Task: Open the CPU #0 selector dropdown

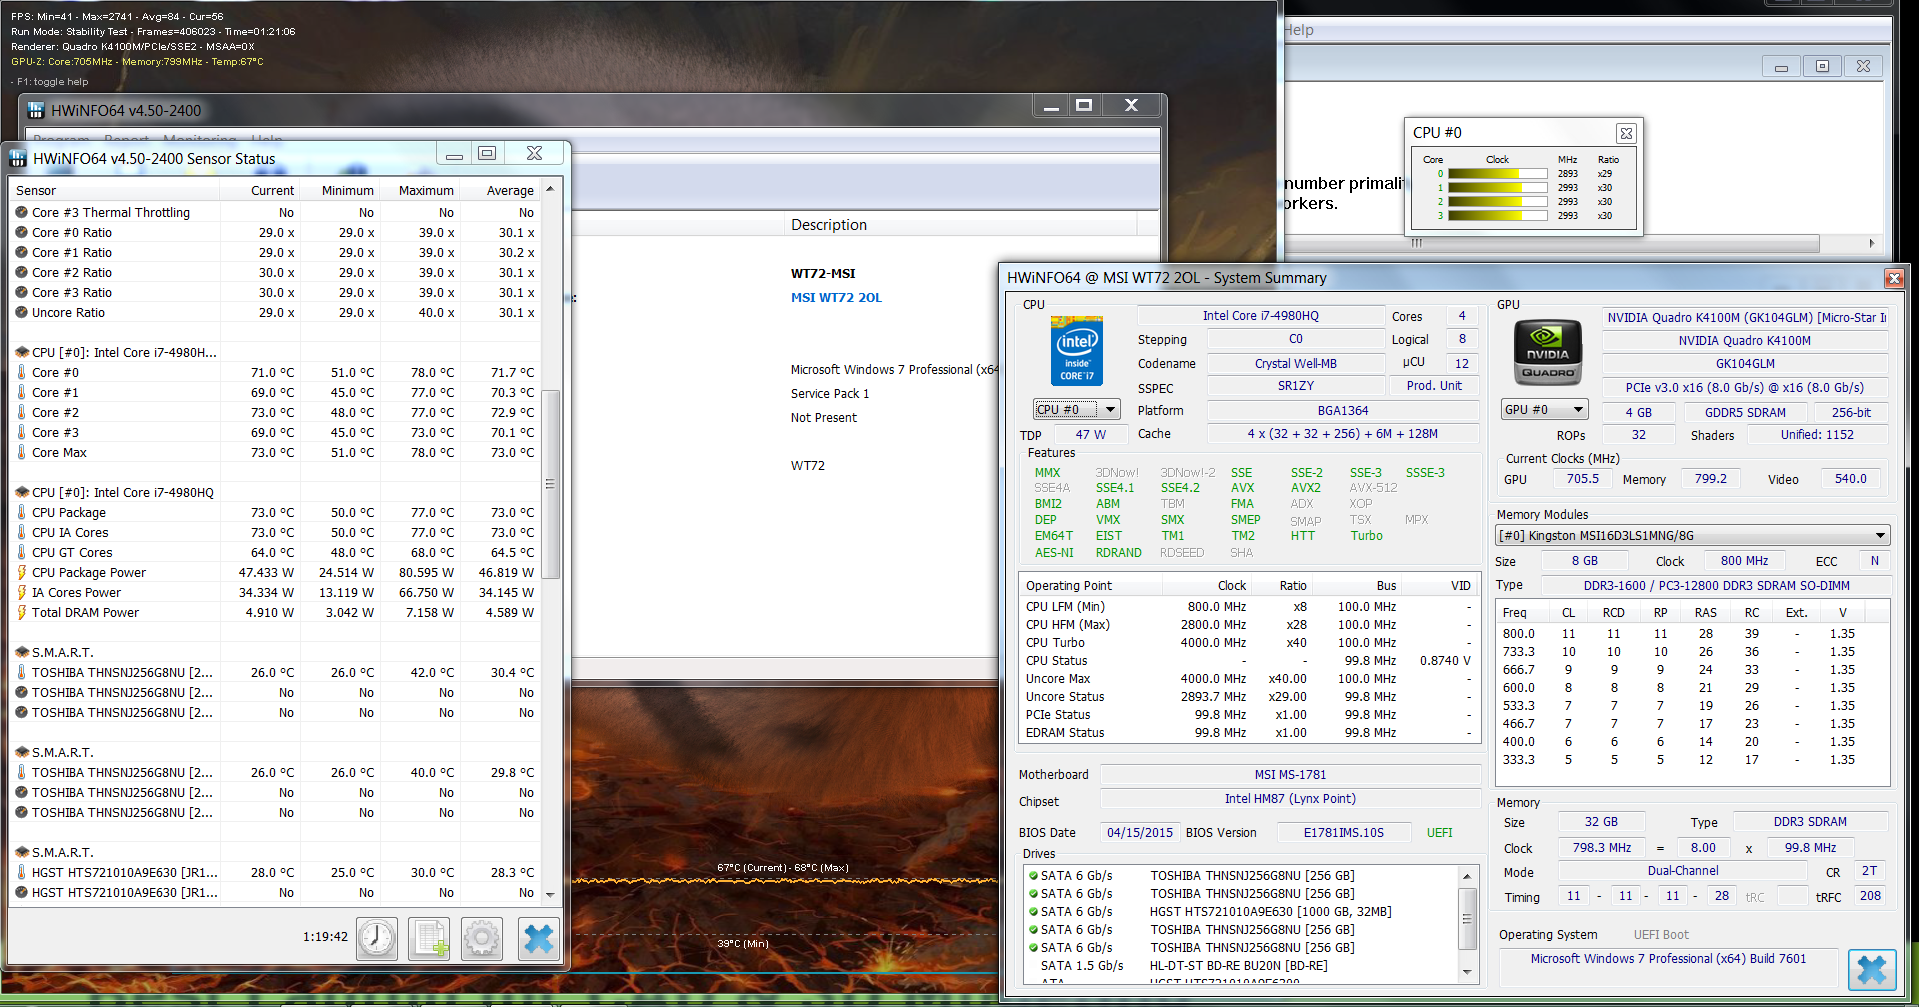Action: click(1076, 409)
